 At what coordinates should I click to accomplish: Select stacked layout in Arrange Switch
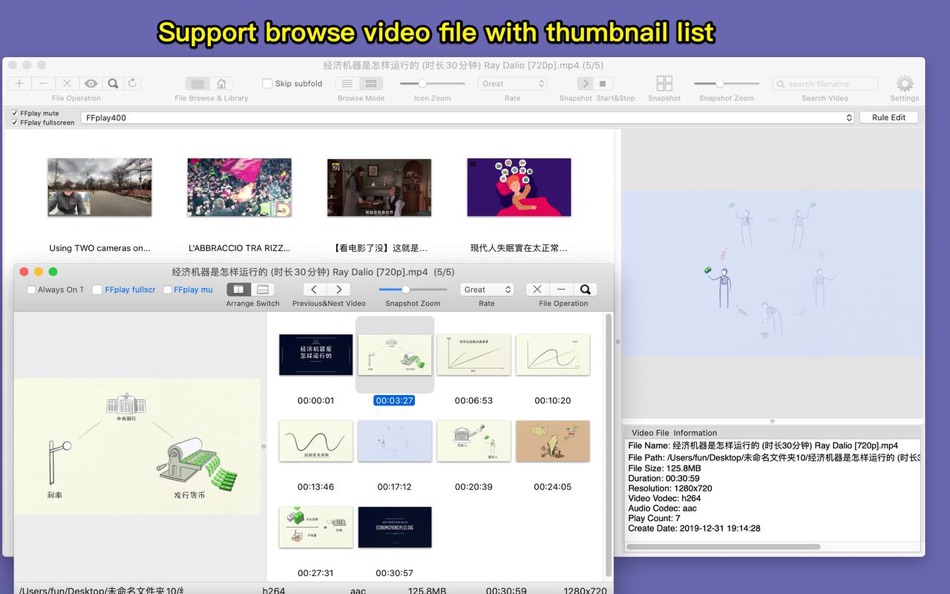[x=263, y=290]
